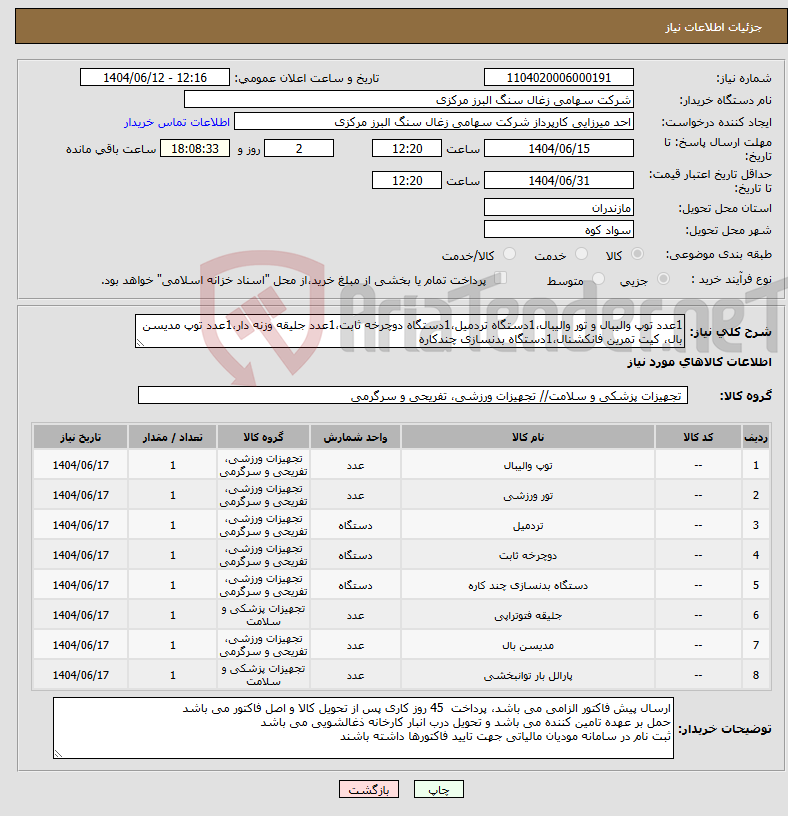Click the price validity hour 12:20 field

click(x=406, y=181)
